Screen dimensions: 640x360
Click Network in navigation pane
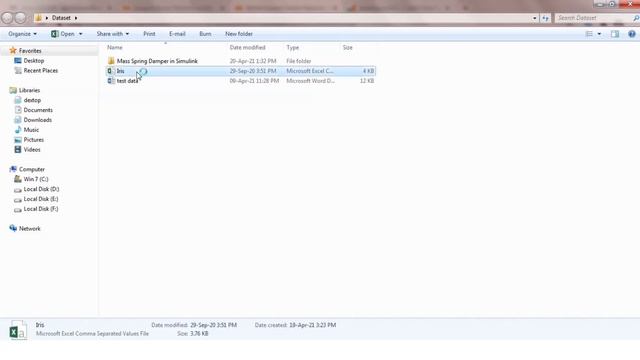[x=29, y=229]
